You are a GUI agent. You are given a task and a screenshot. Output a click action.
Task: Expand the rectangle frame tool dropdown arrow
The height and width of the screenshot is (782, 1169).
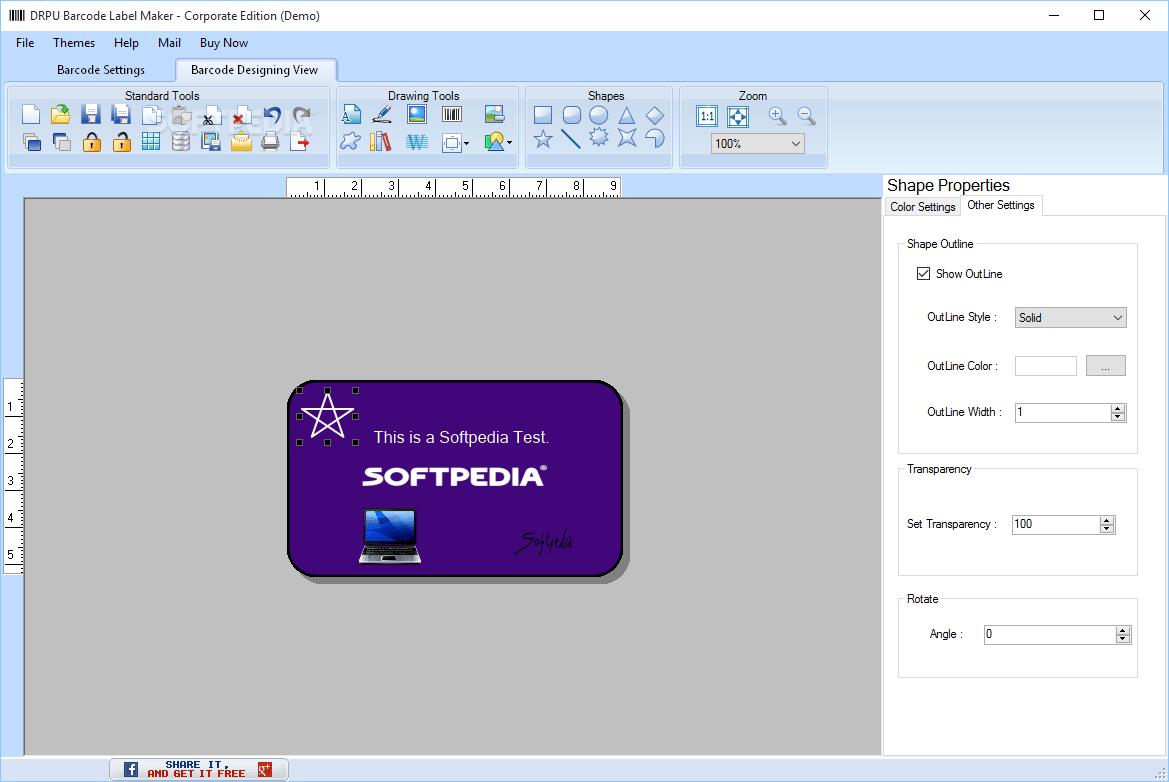(x=466, y=143)
